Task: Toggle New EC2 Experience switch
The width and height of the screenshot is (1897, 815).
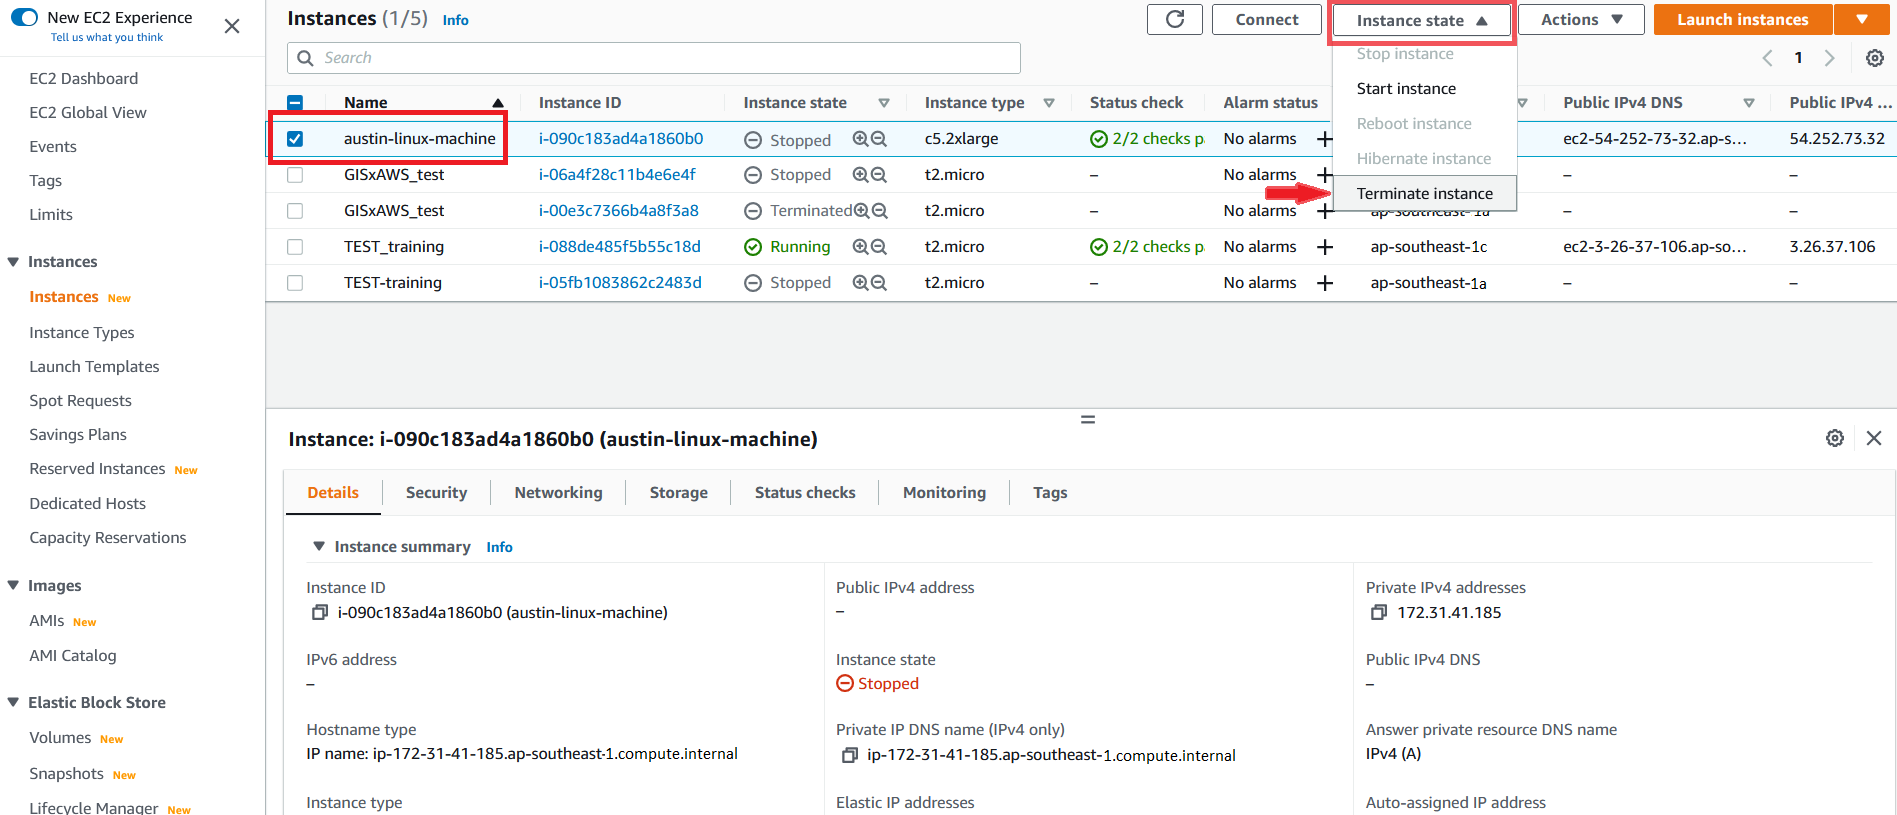Action: pos(24,17)
